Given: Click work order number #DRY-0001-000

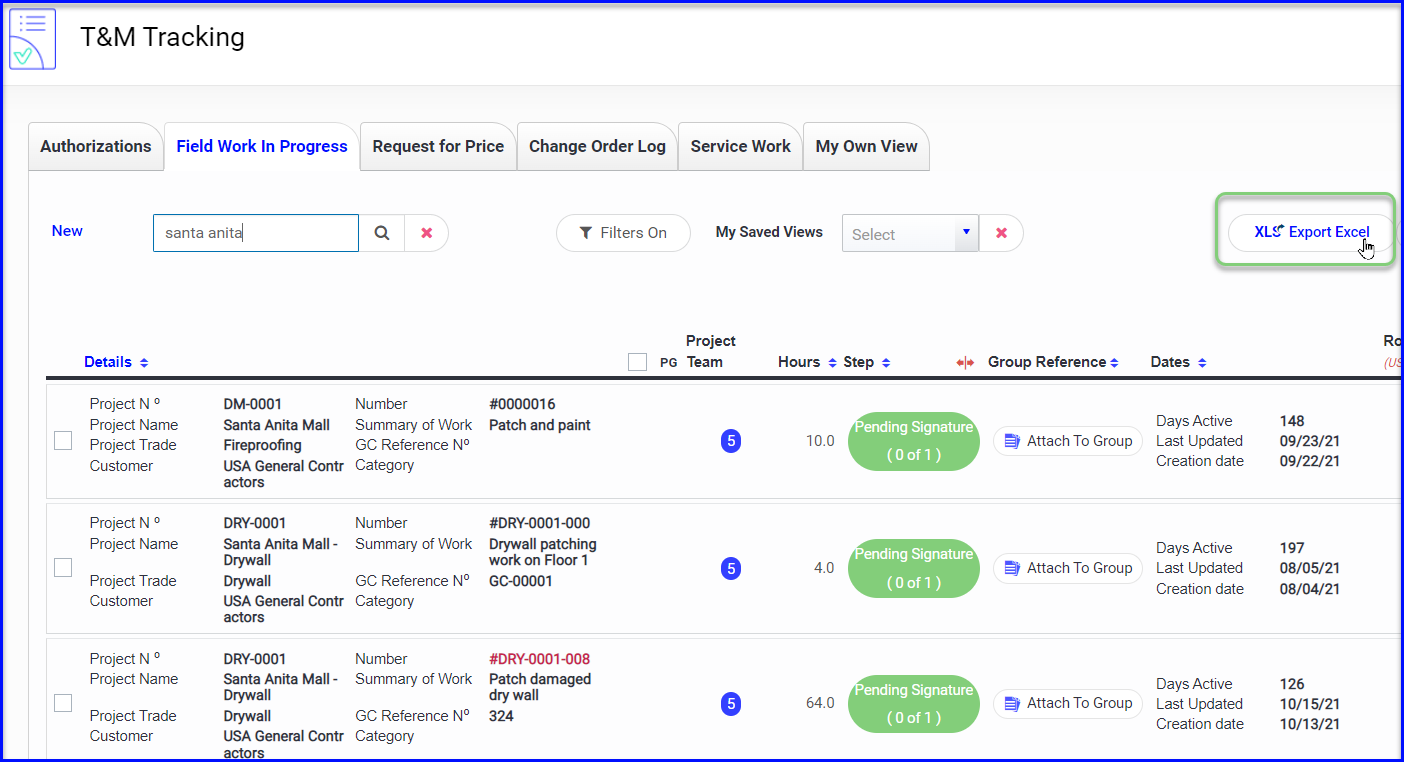Looking at the screenshot, I should point(539,523).
